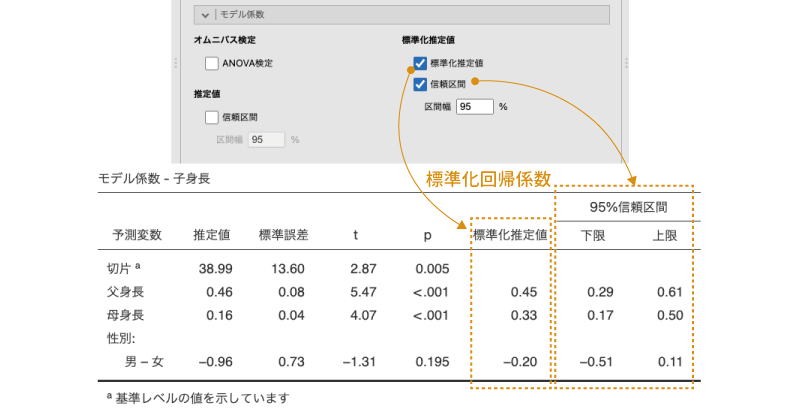Click the disabled 区間幅 field under 推定値

click(x=266, y=140)
